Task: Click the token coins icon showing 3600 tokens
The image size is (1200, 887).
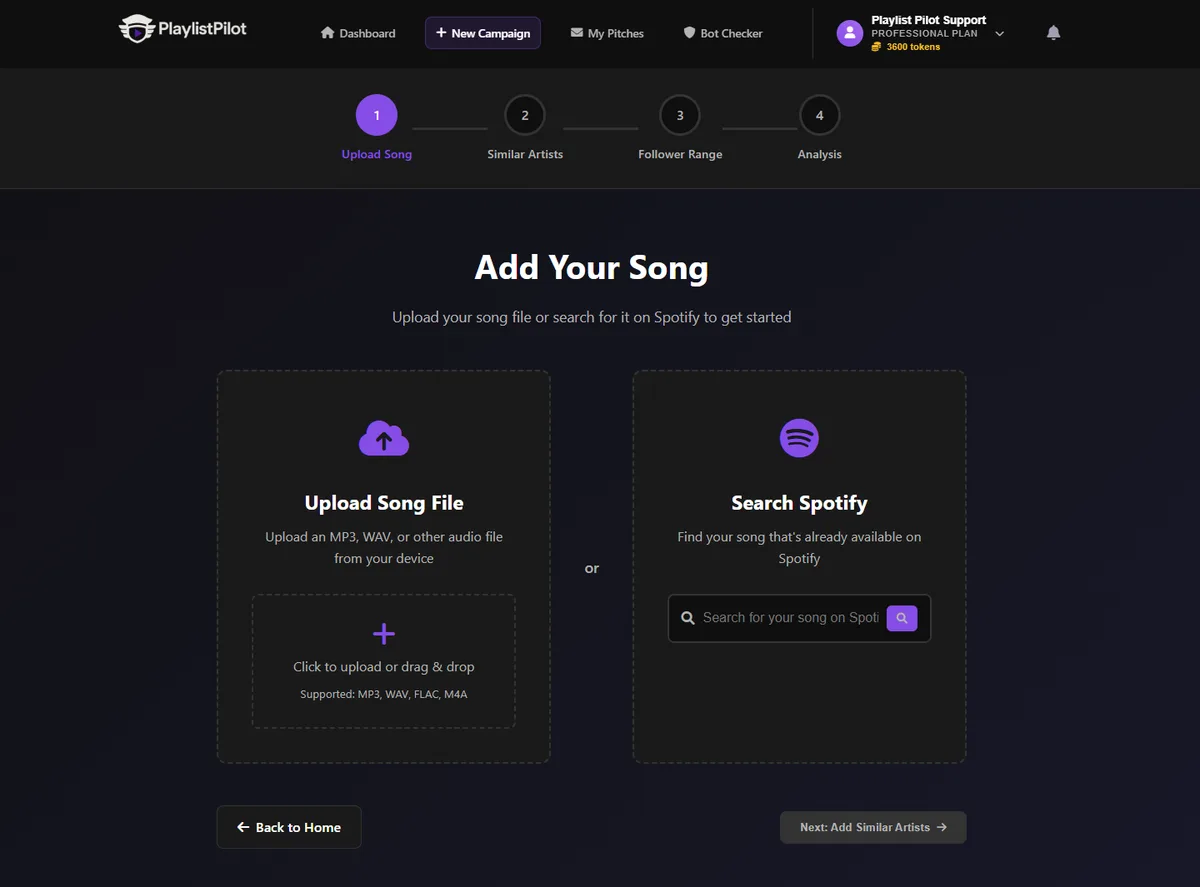Action: (875, 46)
